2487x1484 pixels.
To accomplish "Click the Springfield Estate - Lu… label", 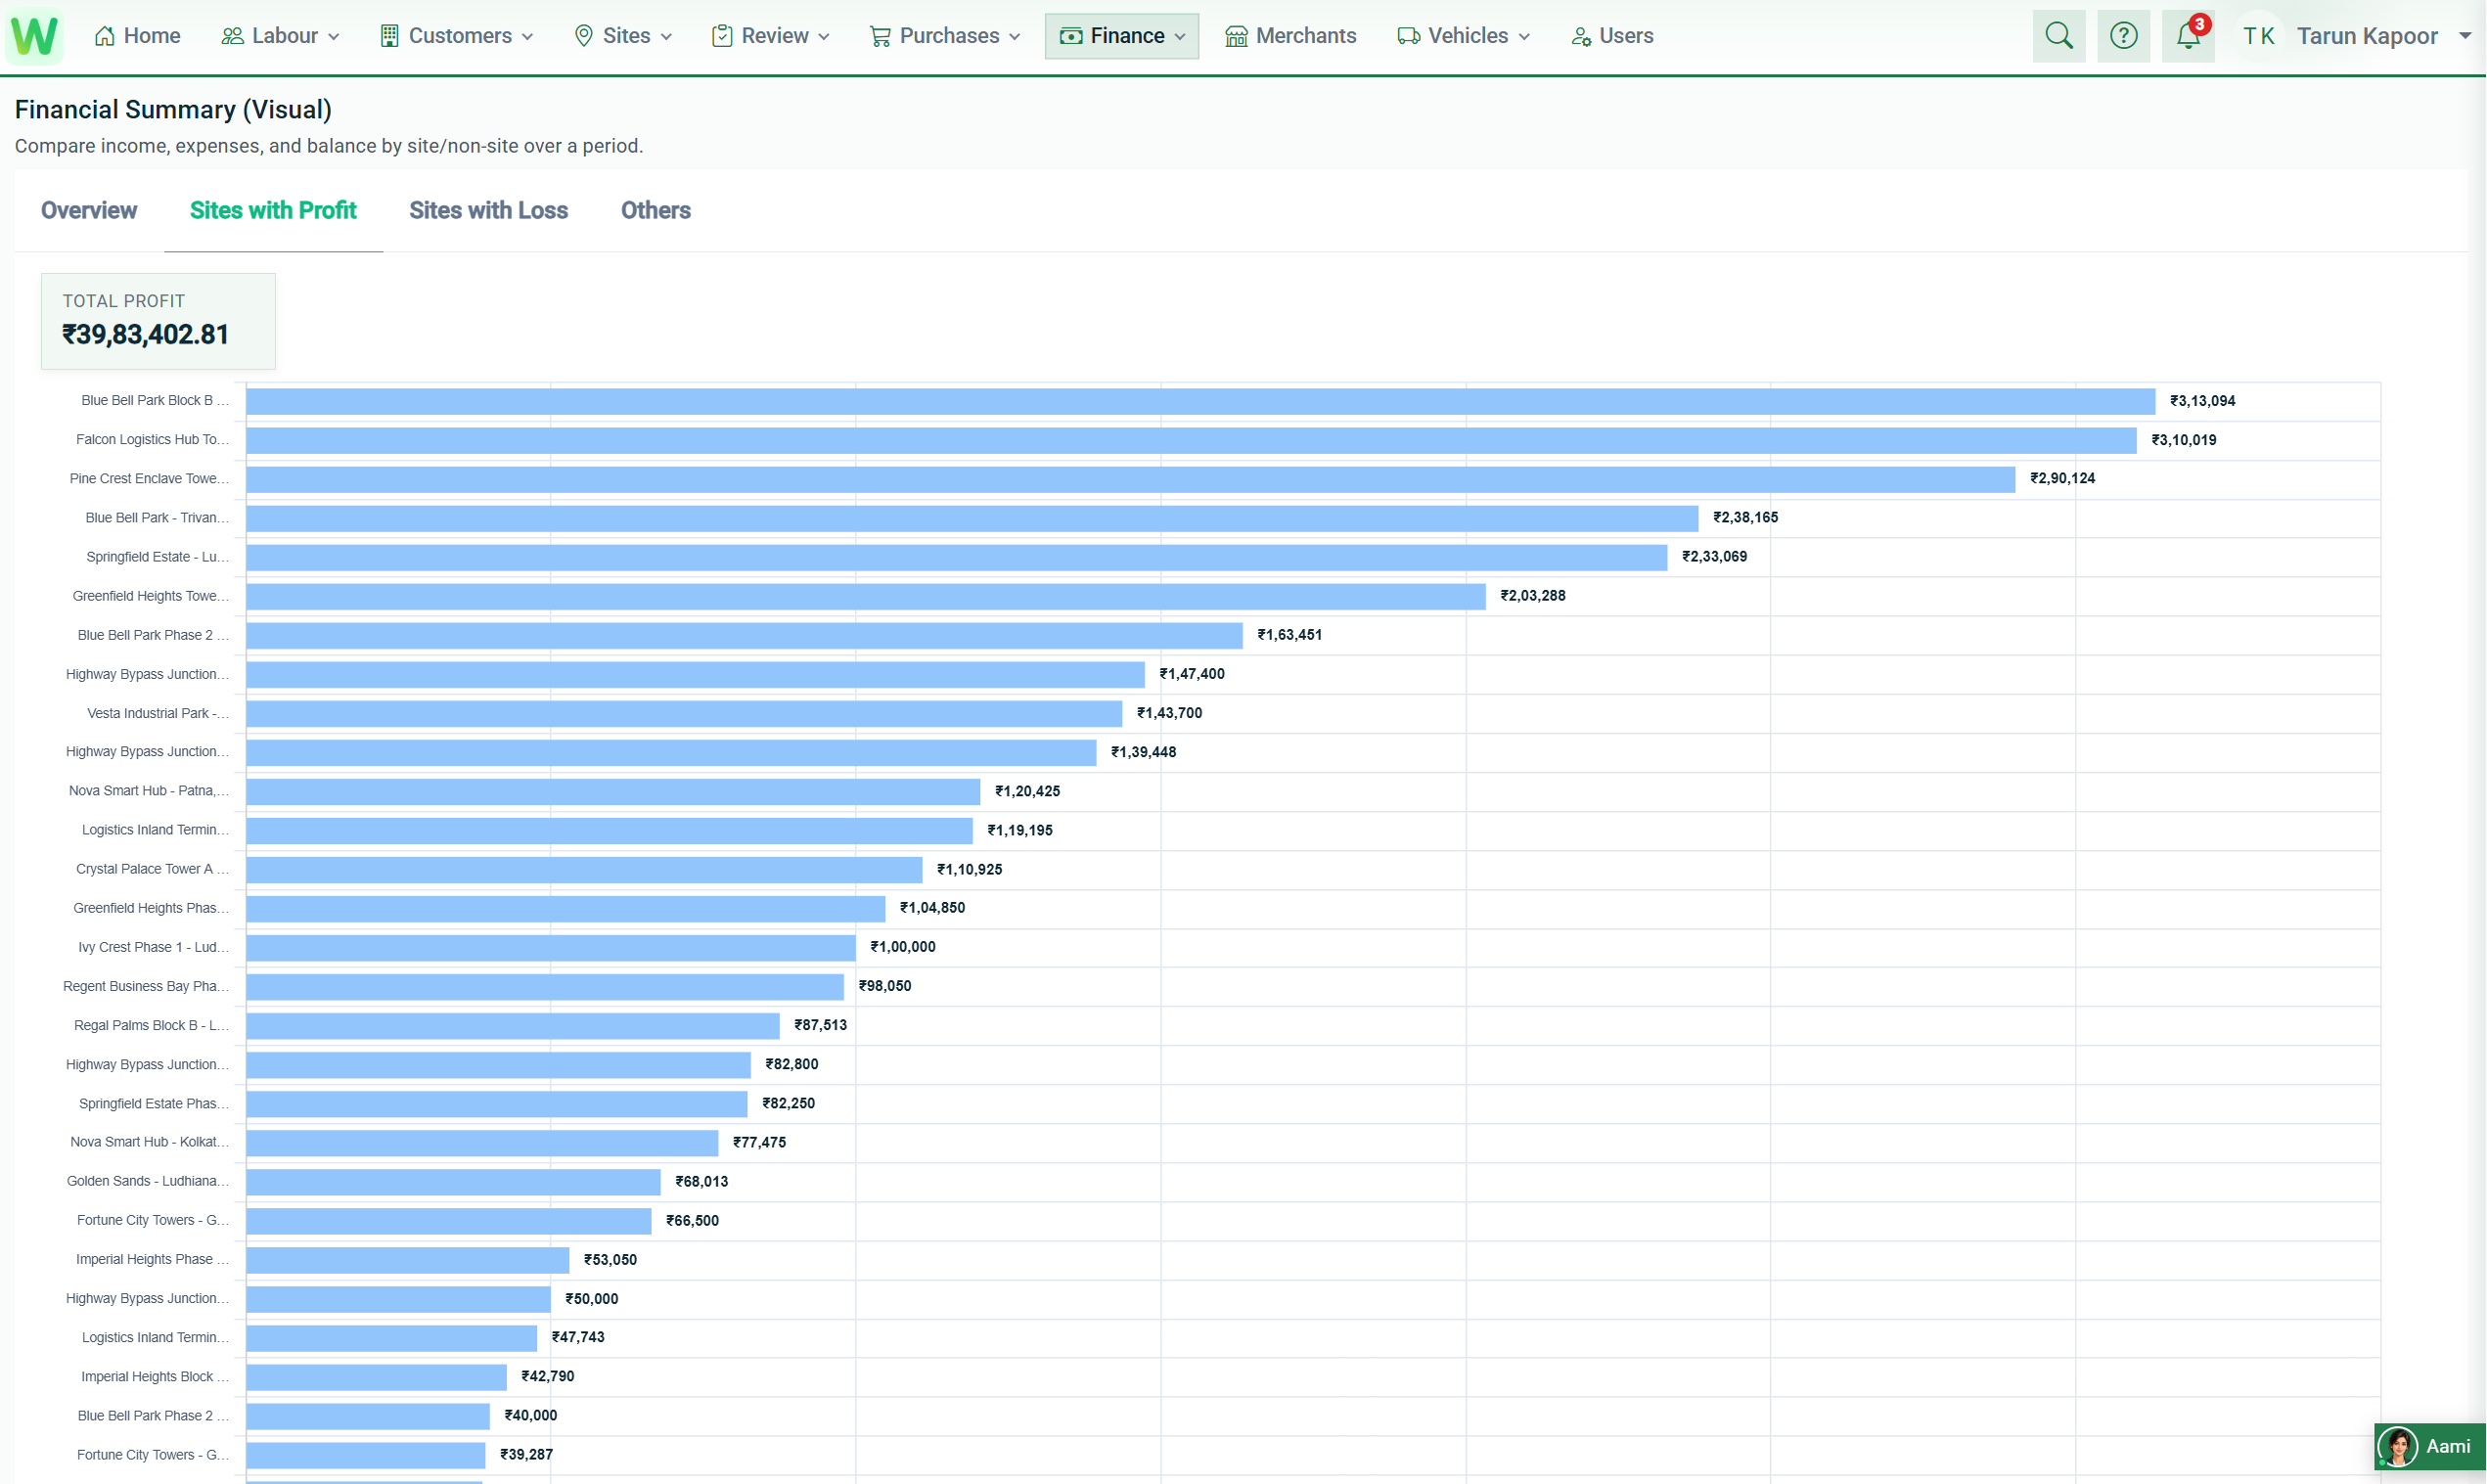I will 157,557.
